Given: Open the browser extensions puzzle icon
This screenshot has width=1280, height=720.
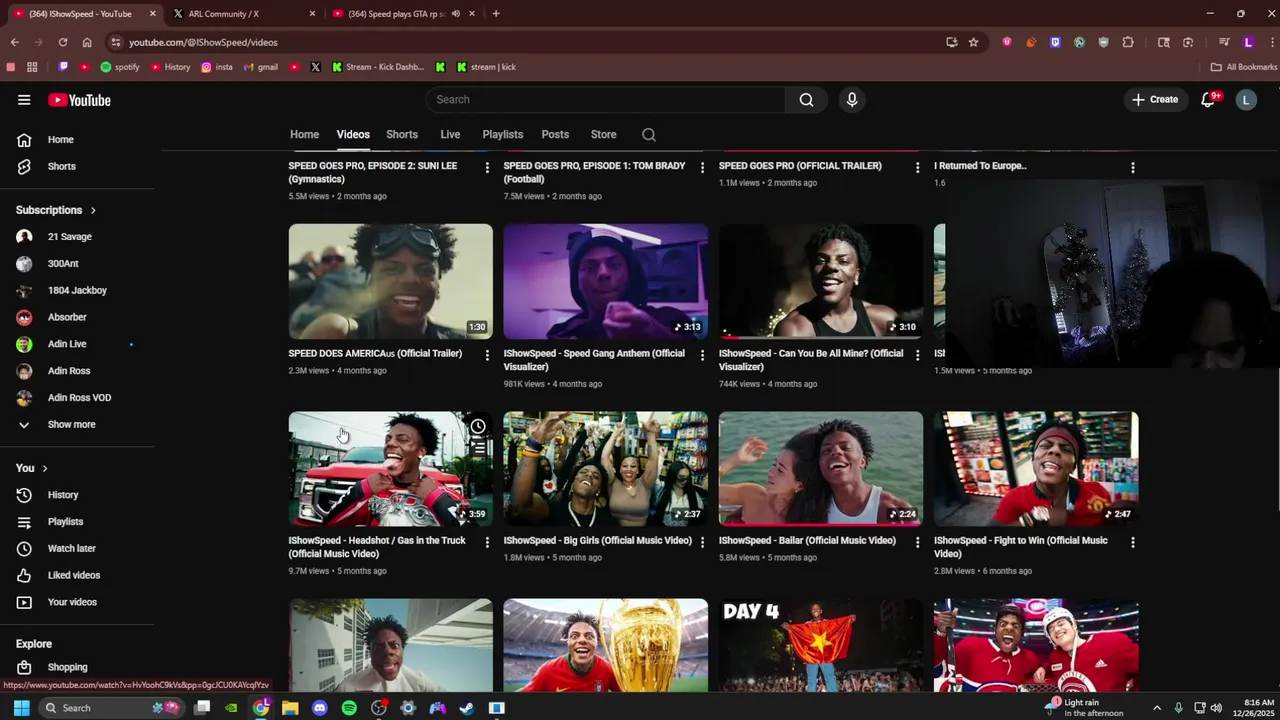Looking at the screenshot, I should (x=1128, y=42).
